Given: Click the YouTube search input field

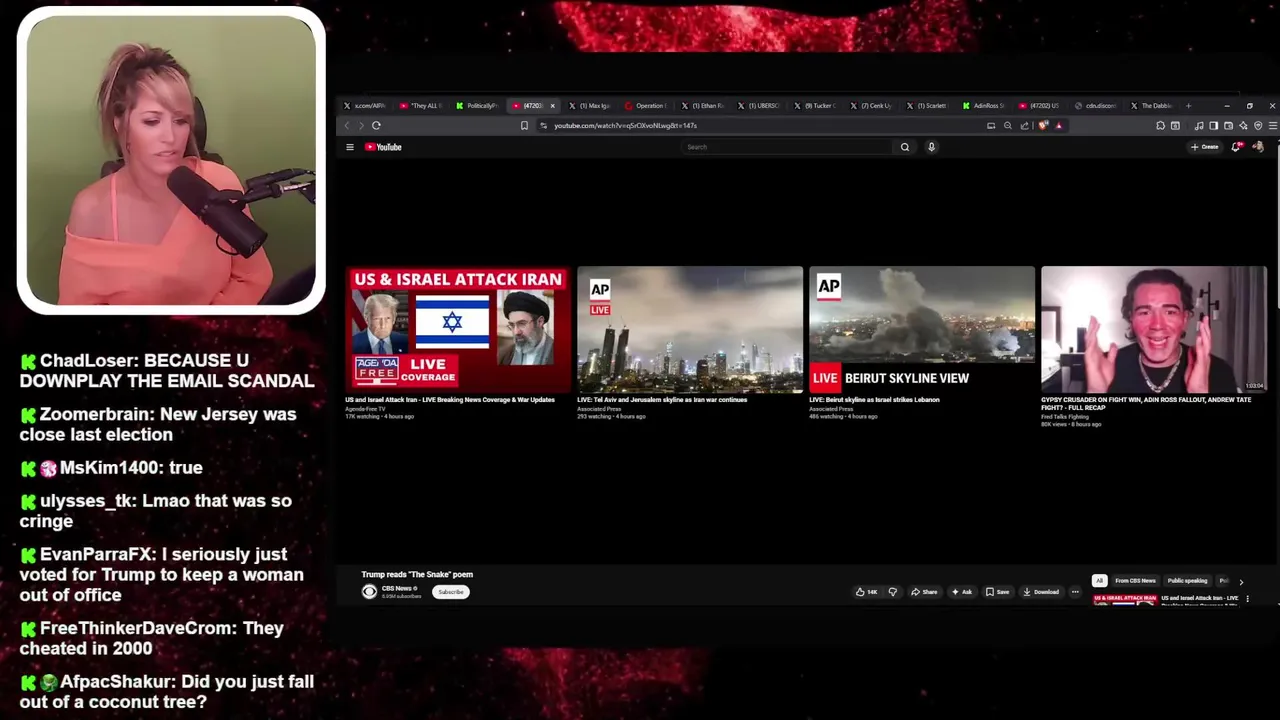Looking at the screenshot, I should tap(787, 147).
